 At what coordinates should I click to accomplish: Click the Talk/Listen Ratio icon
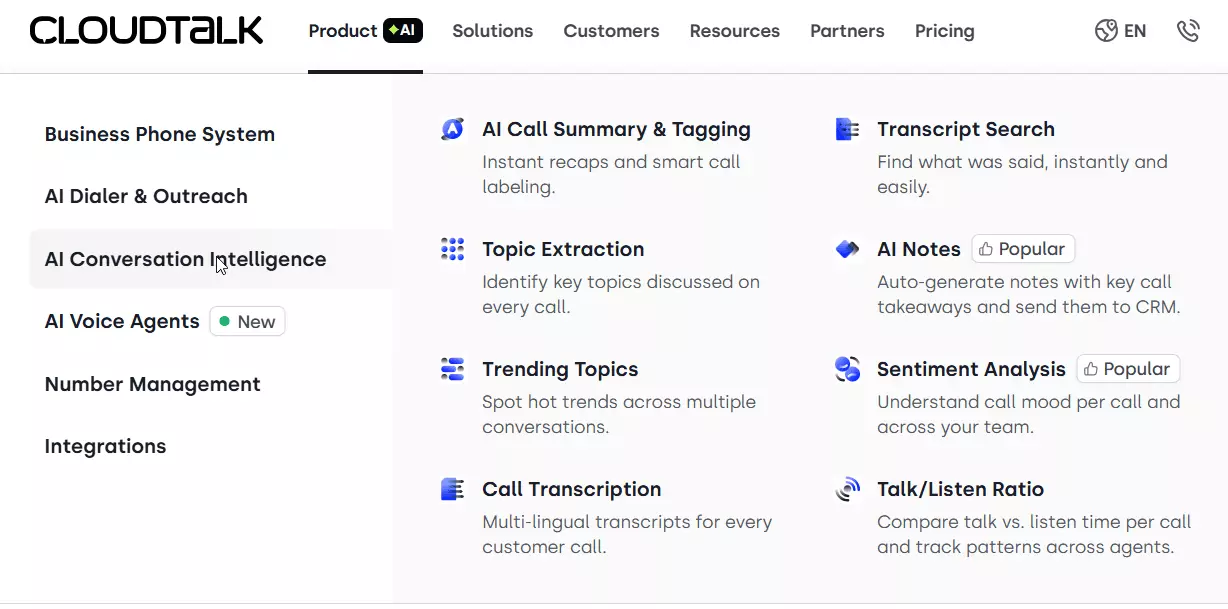847,489
